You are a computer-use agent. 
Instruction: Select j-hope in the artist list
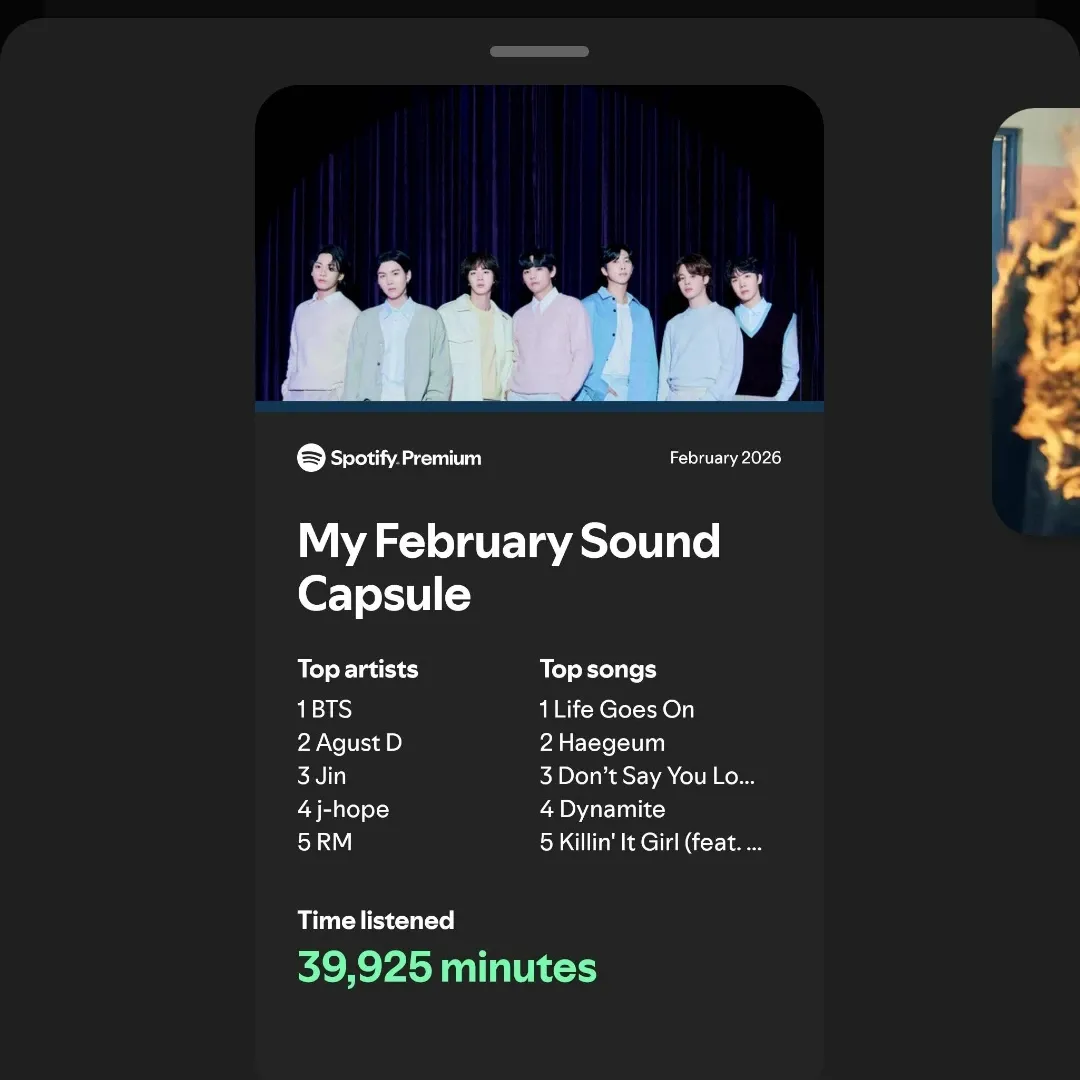(x=343, y=809)
